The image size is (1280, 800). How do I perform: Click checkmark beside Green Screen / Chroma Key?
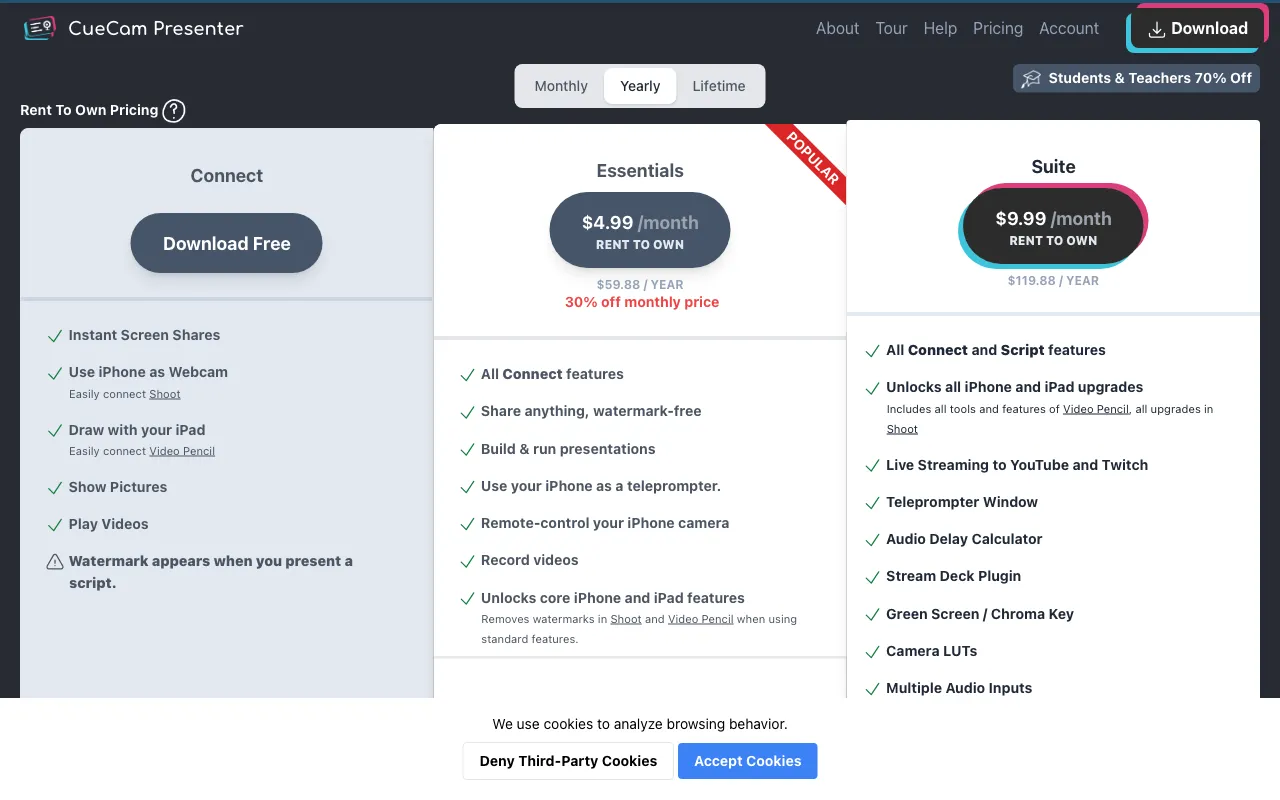pyautogui.click(x=872, y=615)
